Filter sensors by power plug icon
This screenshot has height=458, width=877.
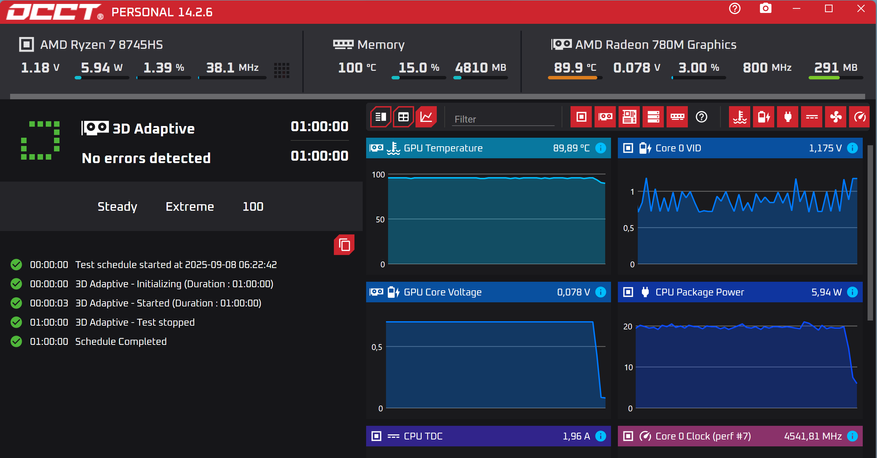point(787,117)
